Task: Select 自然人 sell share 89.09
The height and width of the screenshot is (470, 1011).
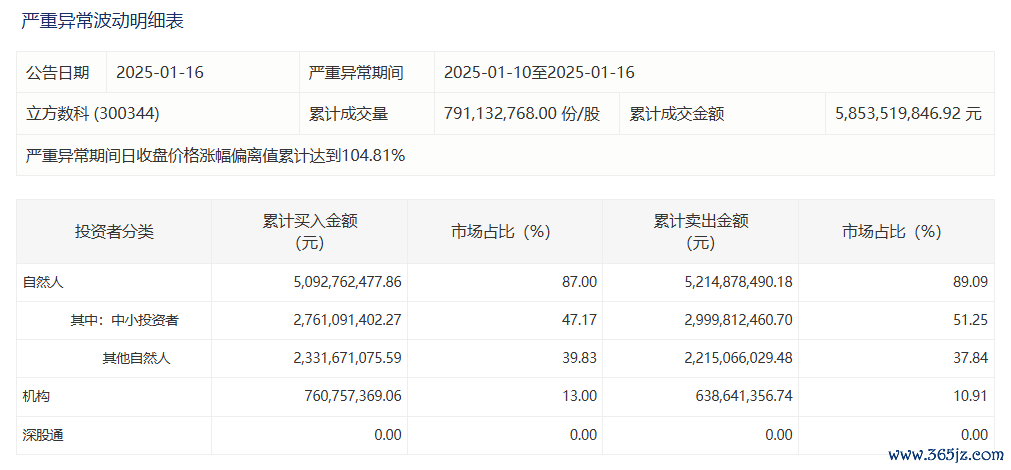Action: [970, 282]
